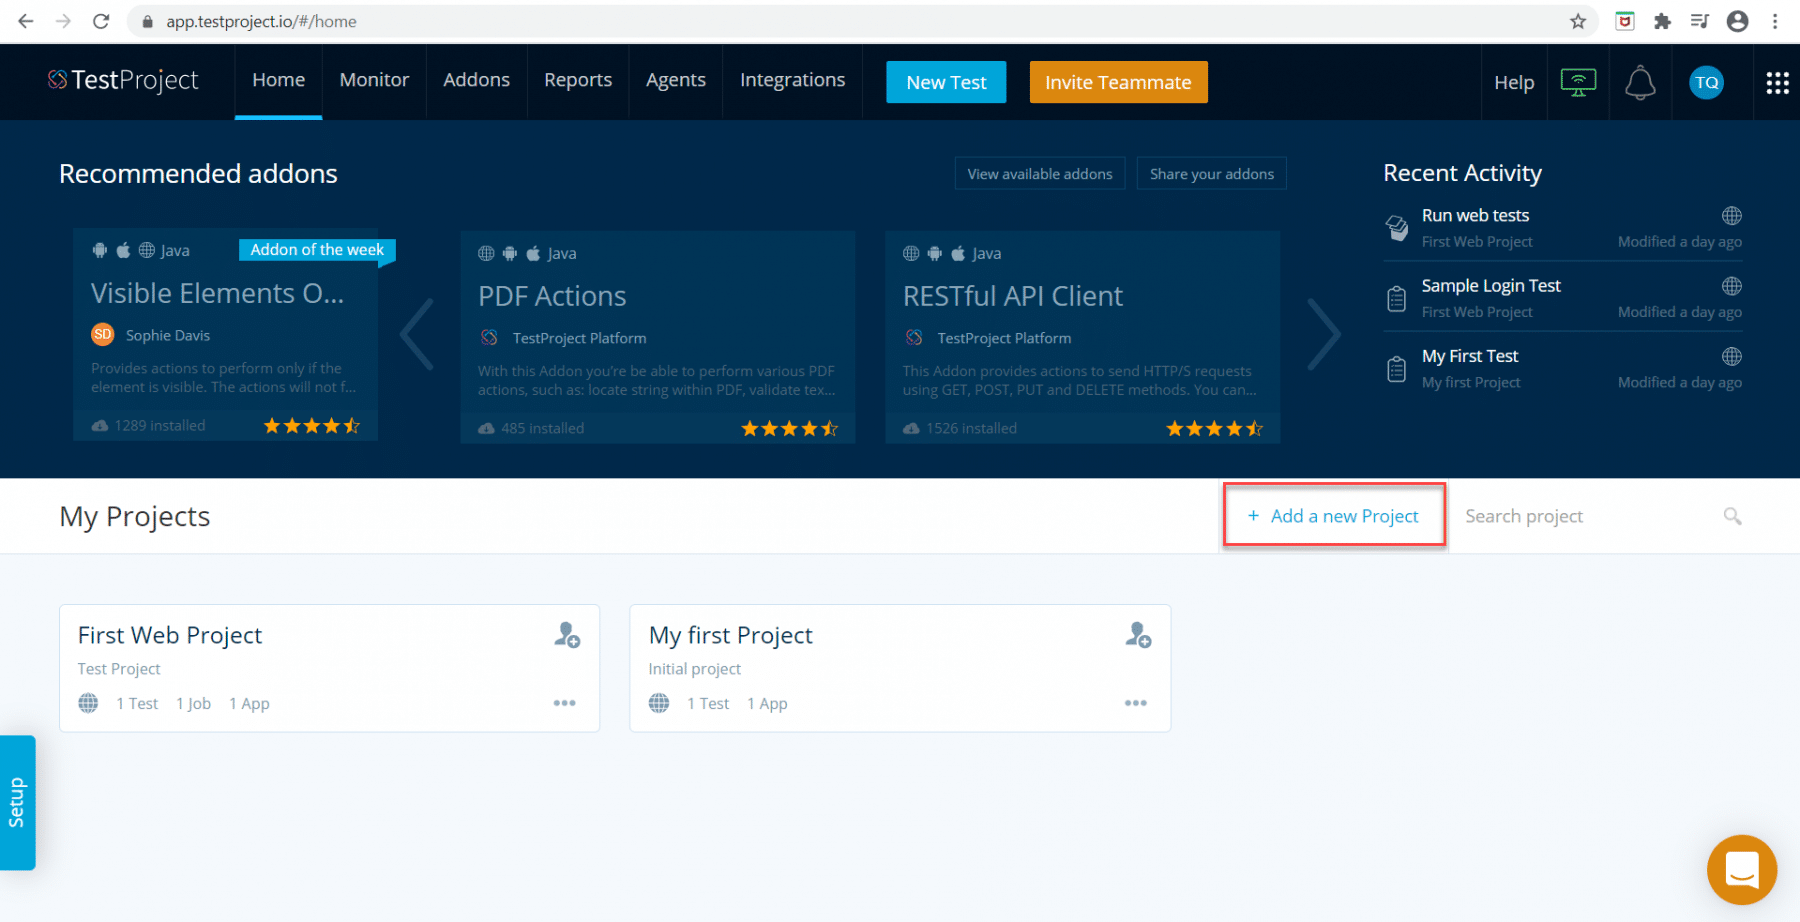Go forward in browser history

pos(63,21)
